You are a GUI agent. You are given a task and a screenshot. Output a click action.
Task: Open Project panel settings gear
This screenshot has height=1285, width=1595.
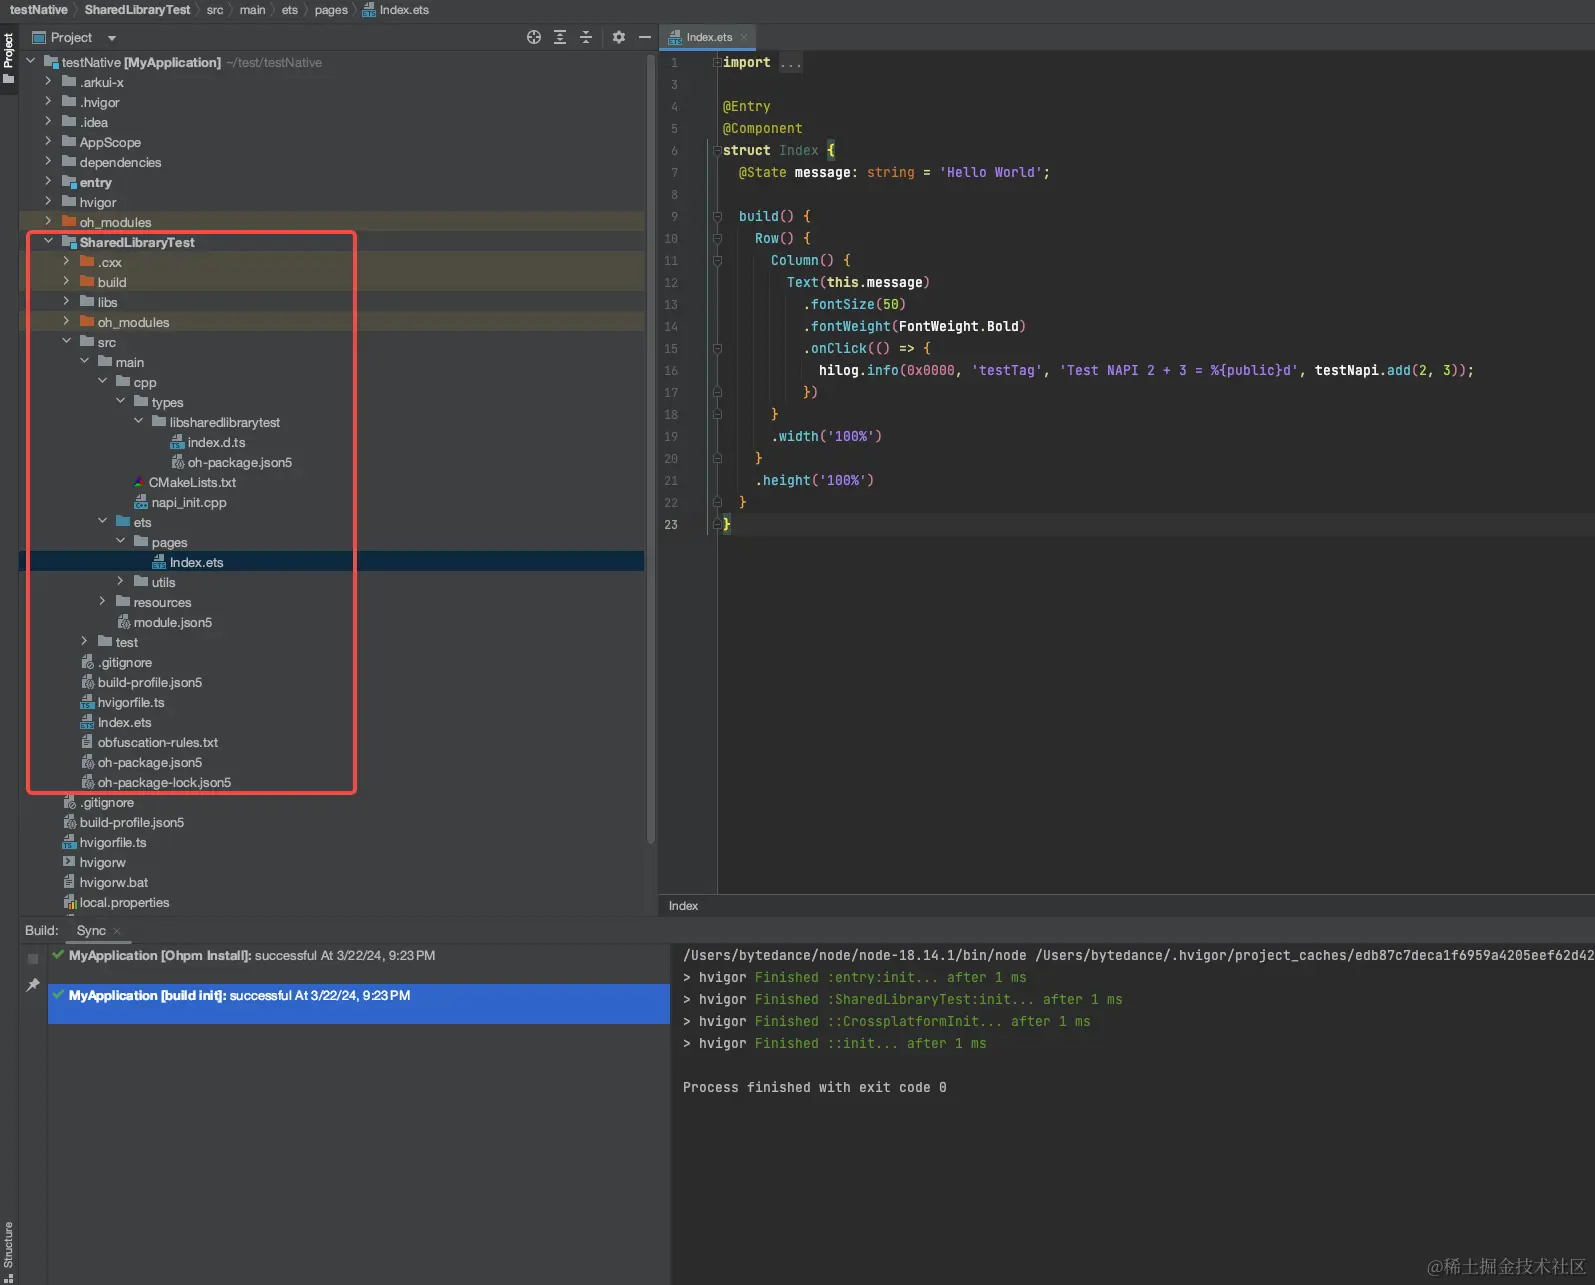click(x=619, y=37)
